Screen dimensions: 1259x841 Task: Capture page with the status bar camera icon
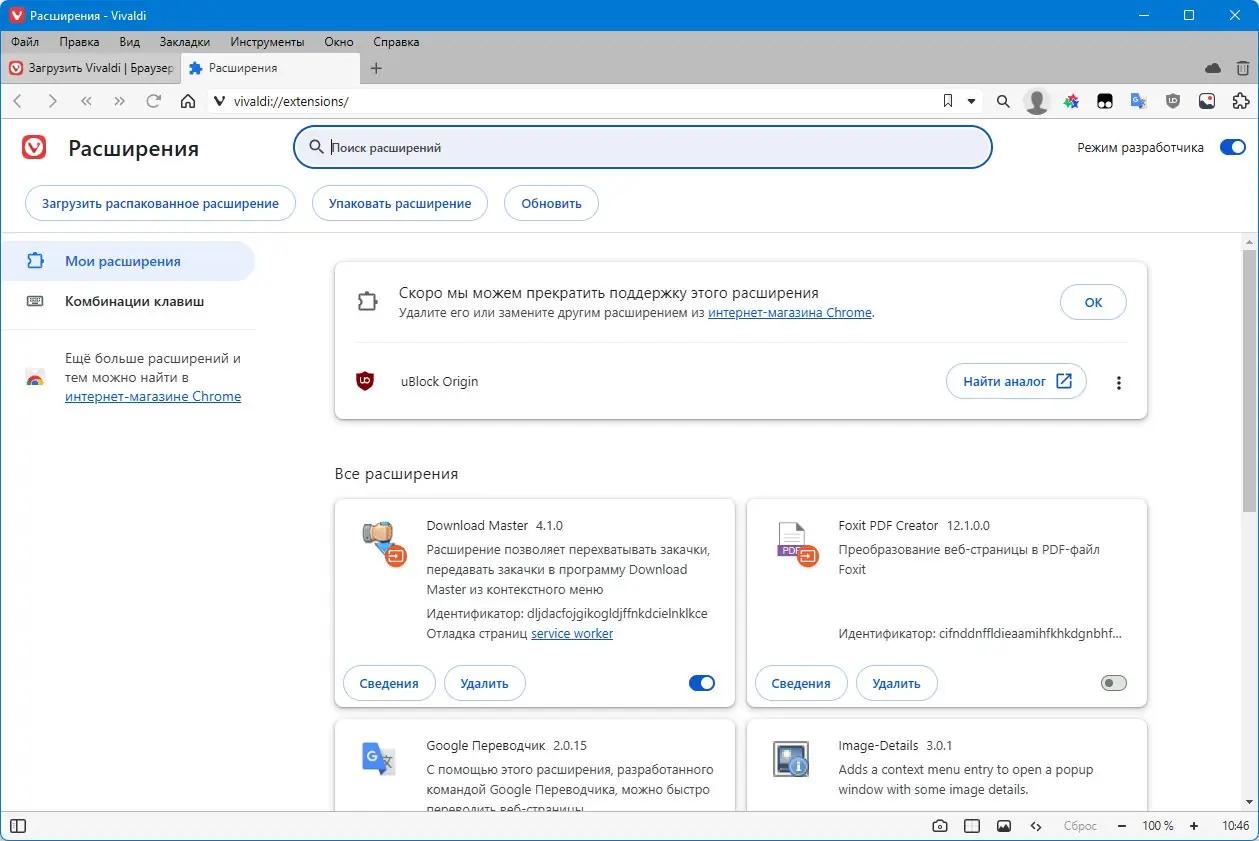tap(940, 826)
